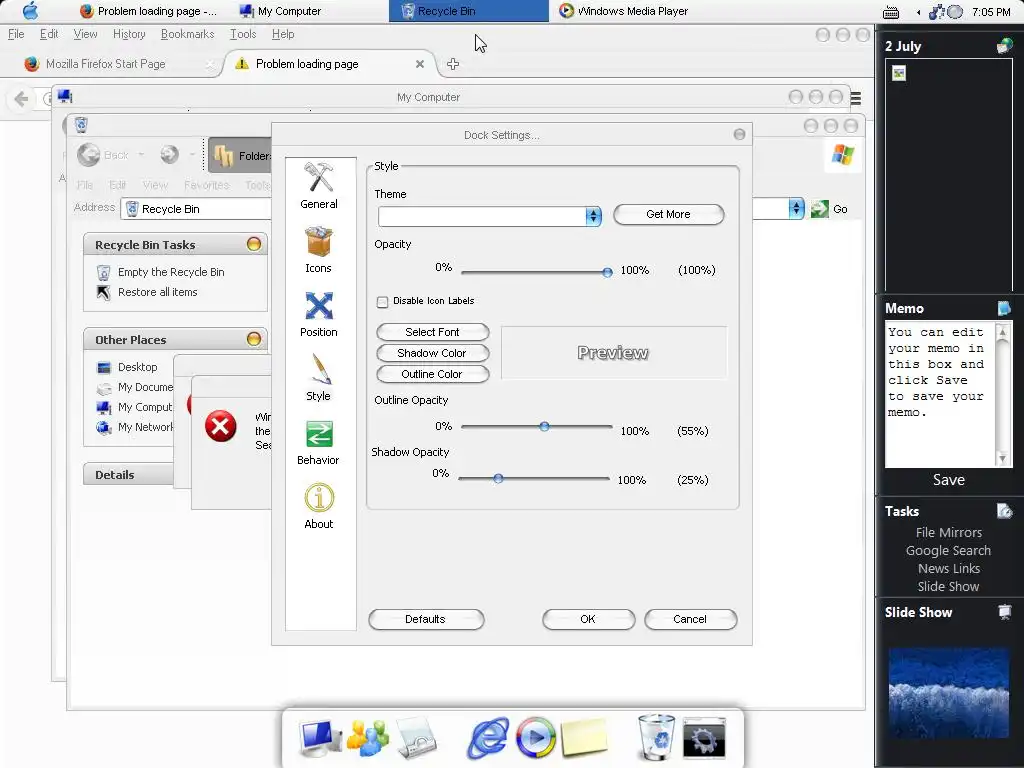Open the File Mirrors task link
This screenshot has height=768, width=1024.
tap(948, 532)
